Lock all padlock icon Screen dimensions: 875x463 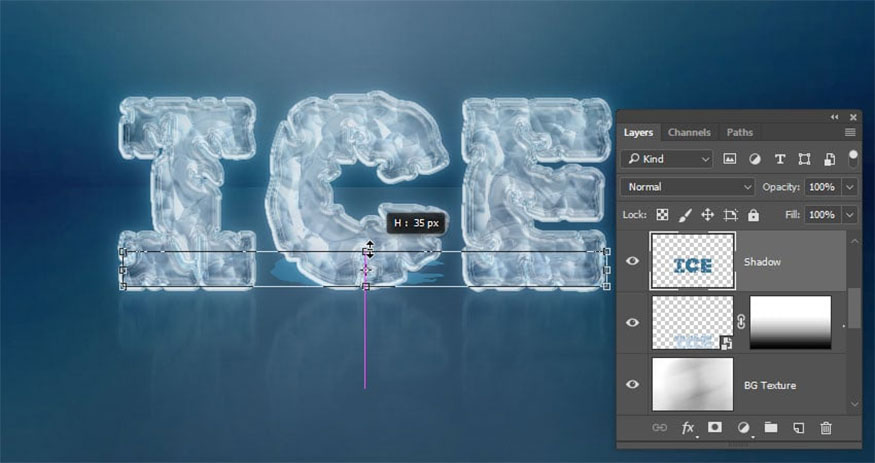(x=753, y=215)
